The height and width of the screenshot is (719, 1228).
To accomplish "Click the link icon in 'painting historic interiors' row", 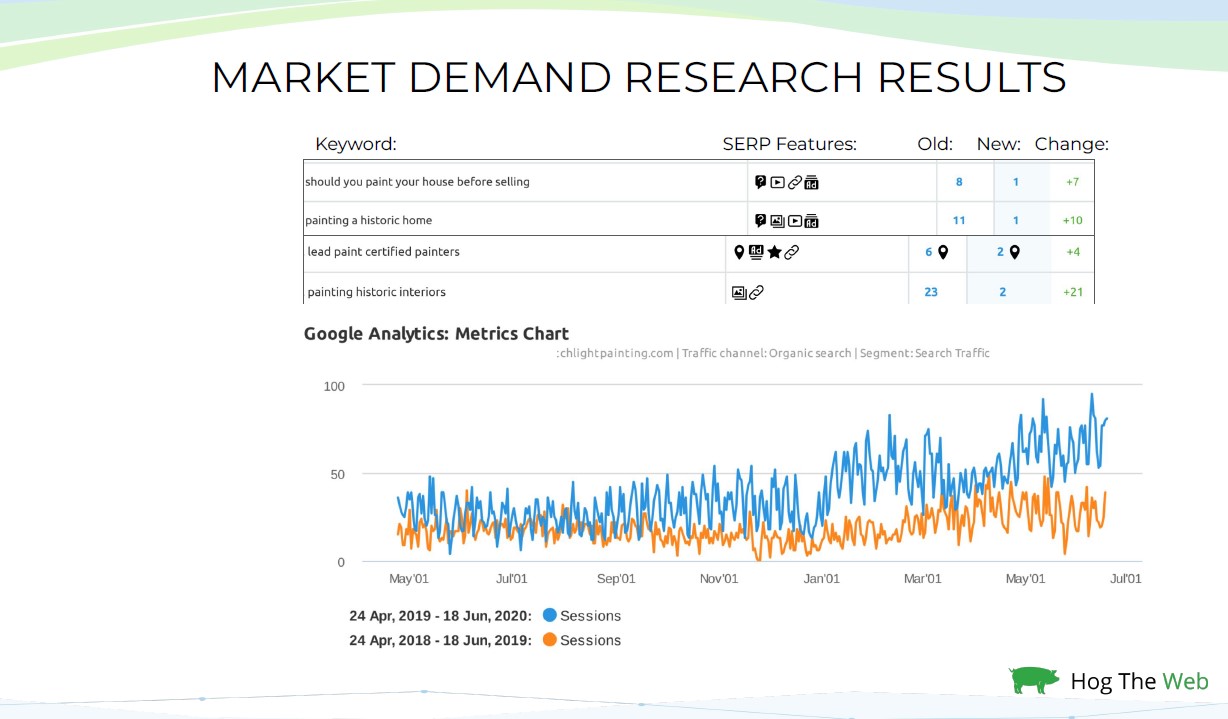I will (756, 292).
